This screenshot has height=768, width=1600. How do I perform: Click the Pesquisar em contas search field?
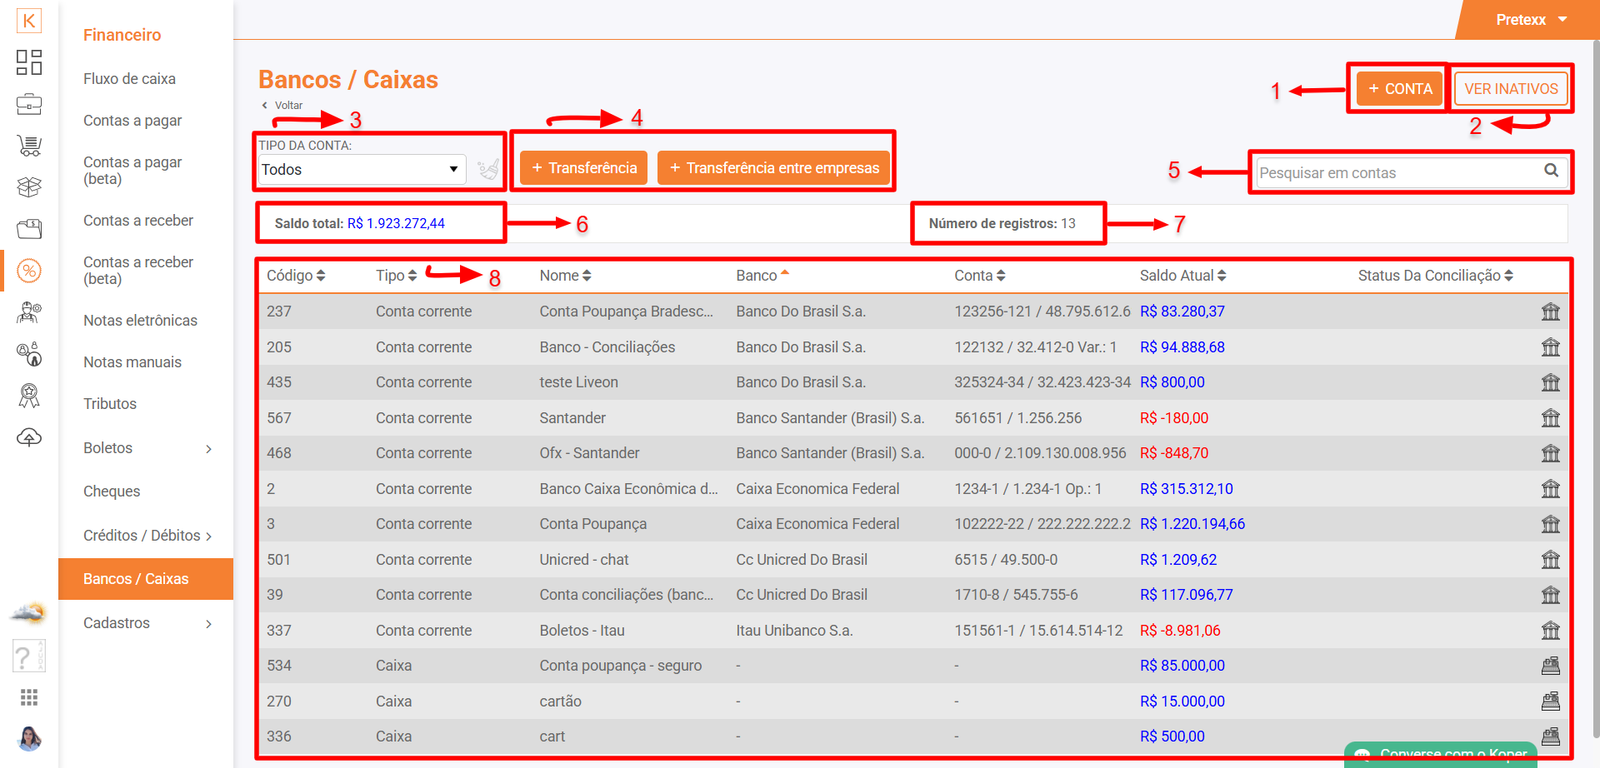(1395, 173)
